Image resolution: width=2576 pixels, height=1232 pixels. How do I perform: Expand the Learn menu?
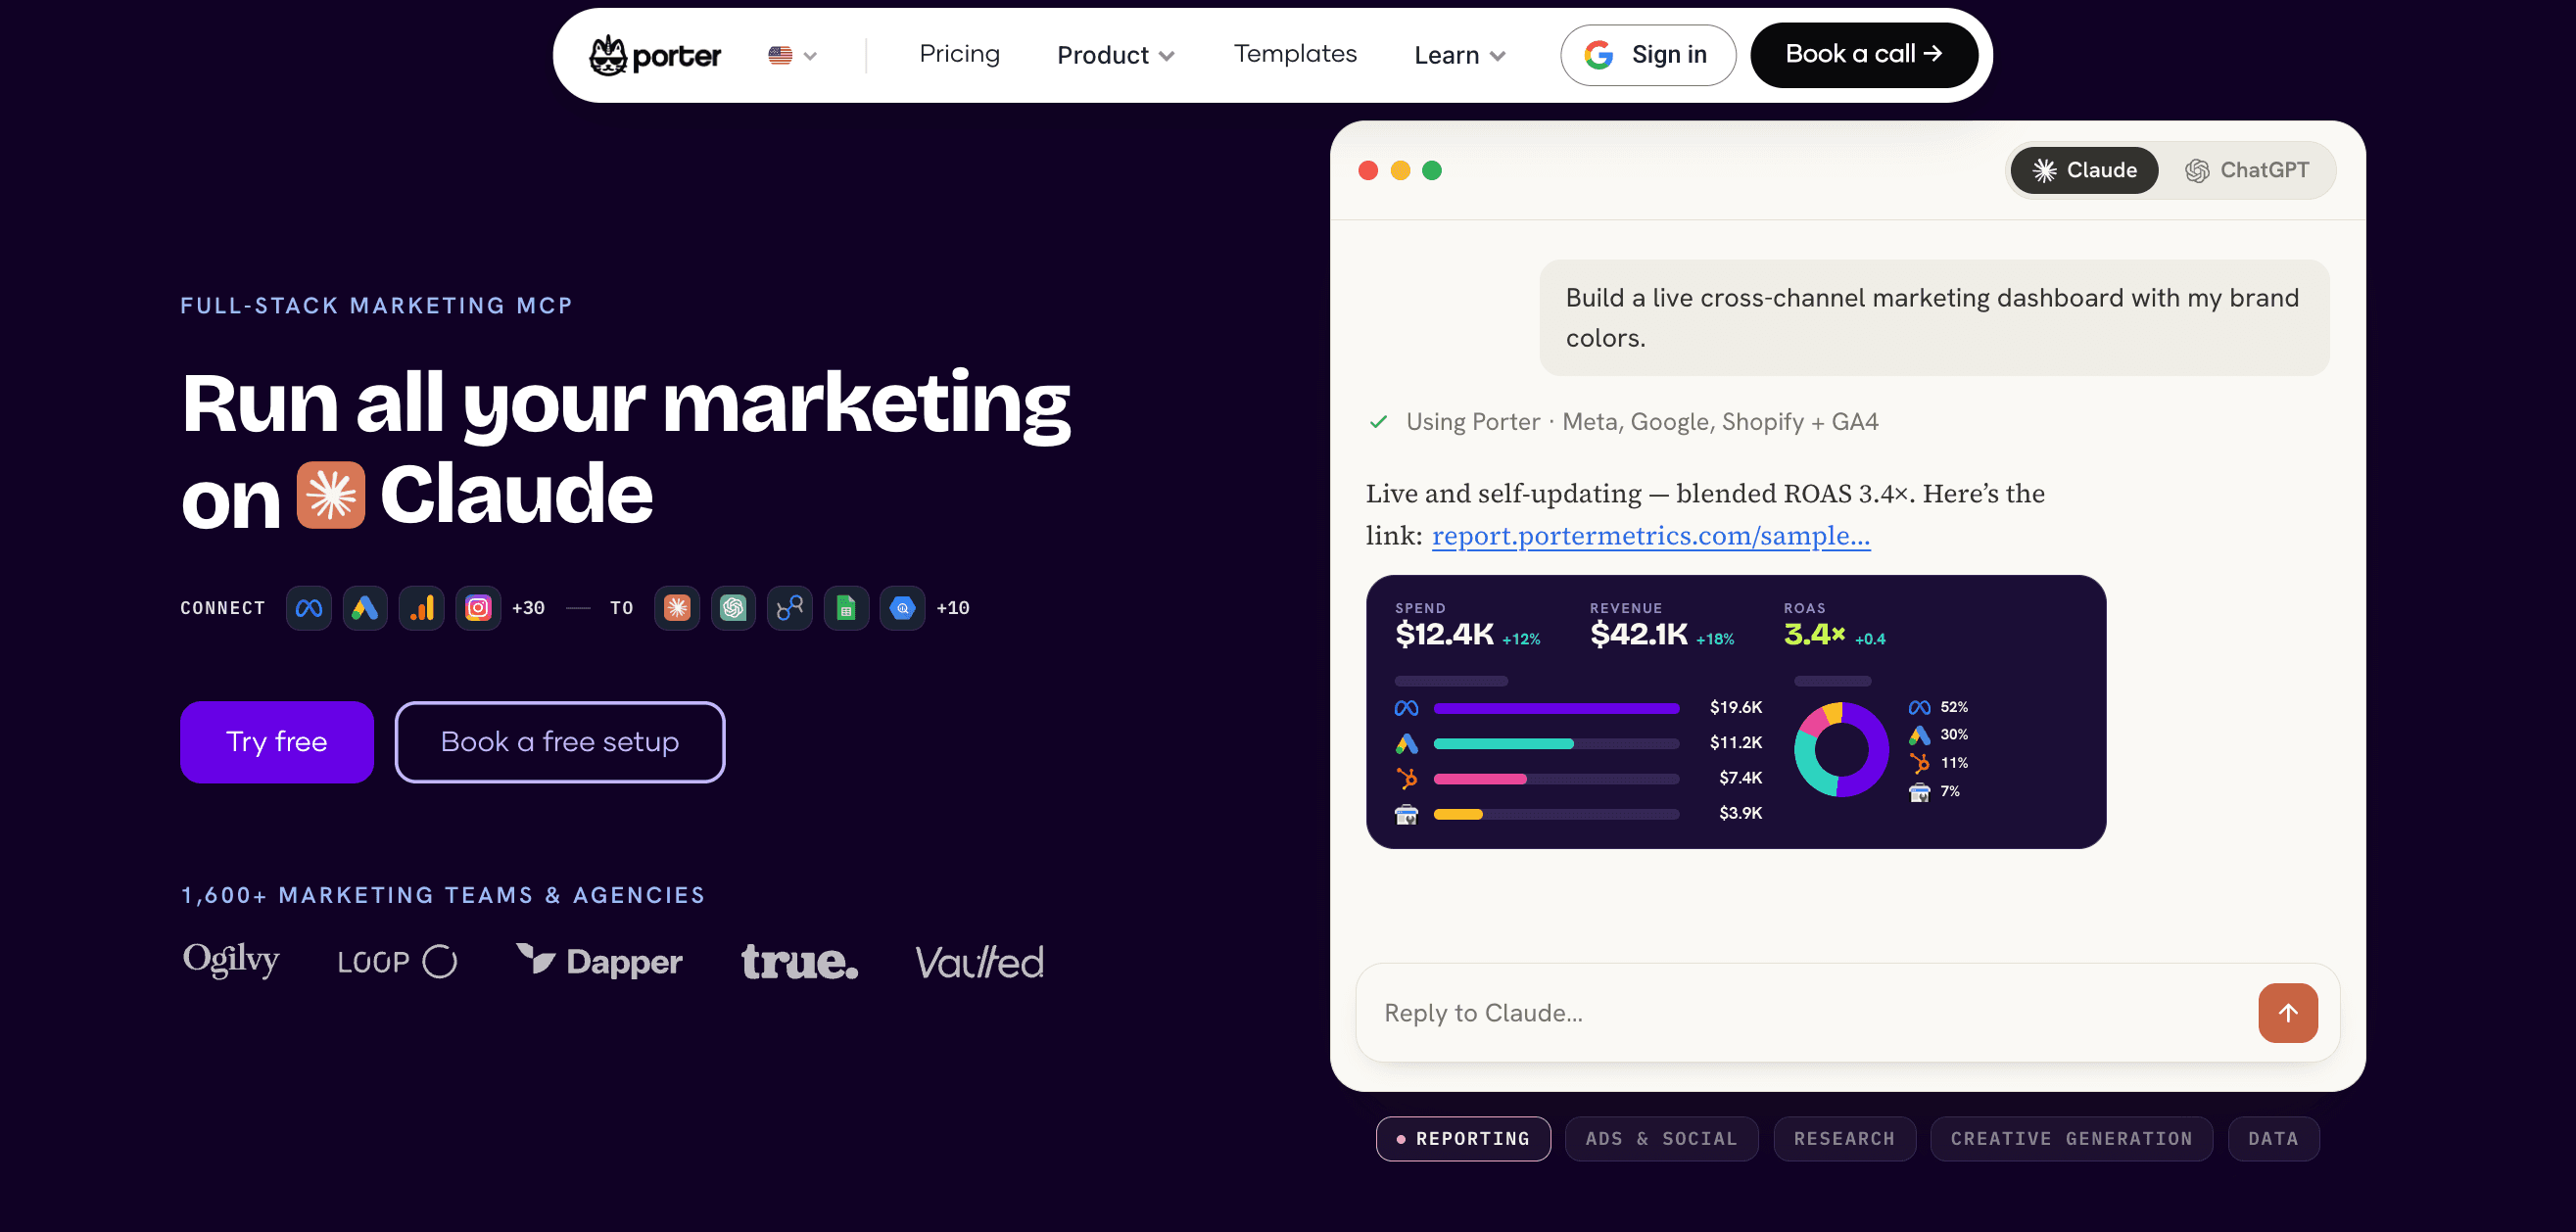click(1459, 55)
